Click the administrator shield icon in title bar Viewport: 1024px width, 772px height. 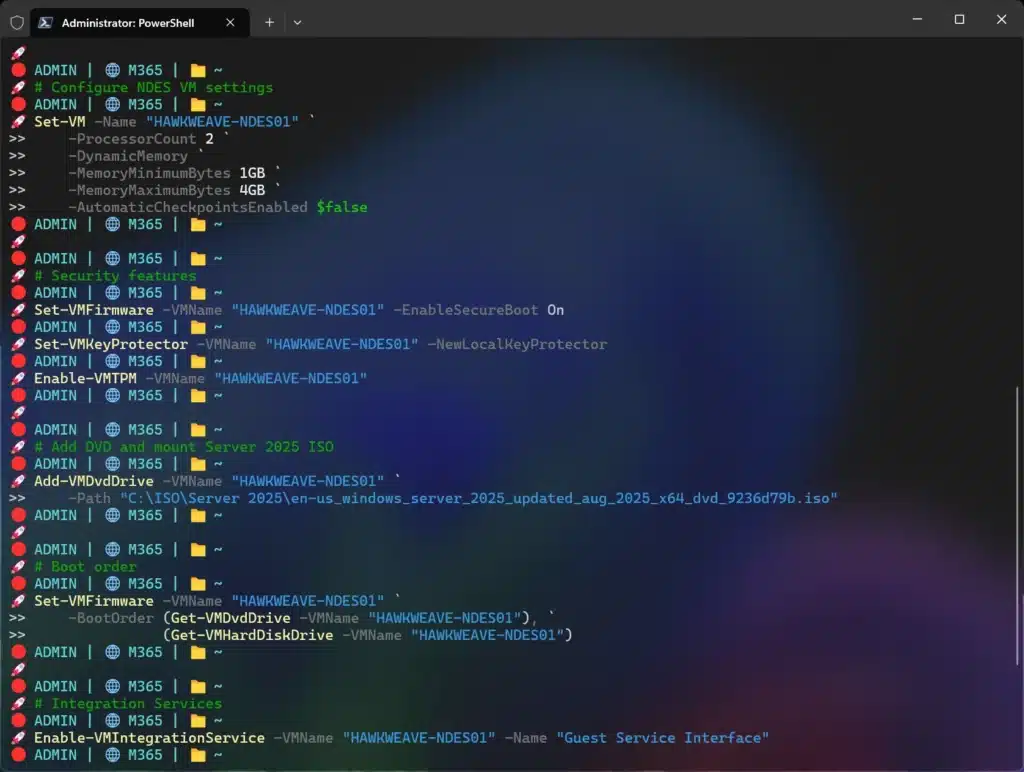[x=16, y=21]
